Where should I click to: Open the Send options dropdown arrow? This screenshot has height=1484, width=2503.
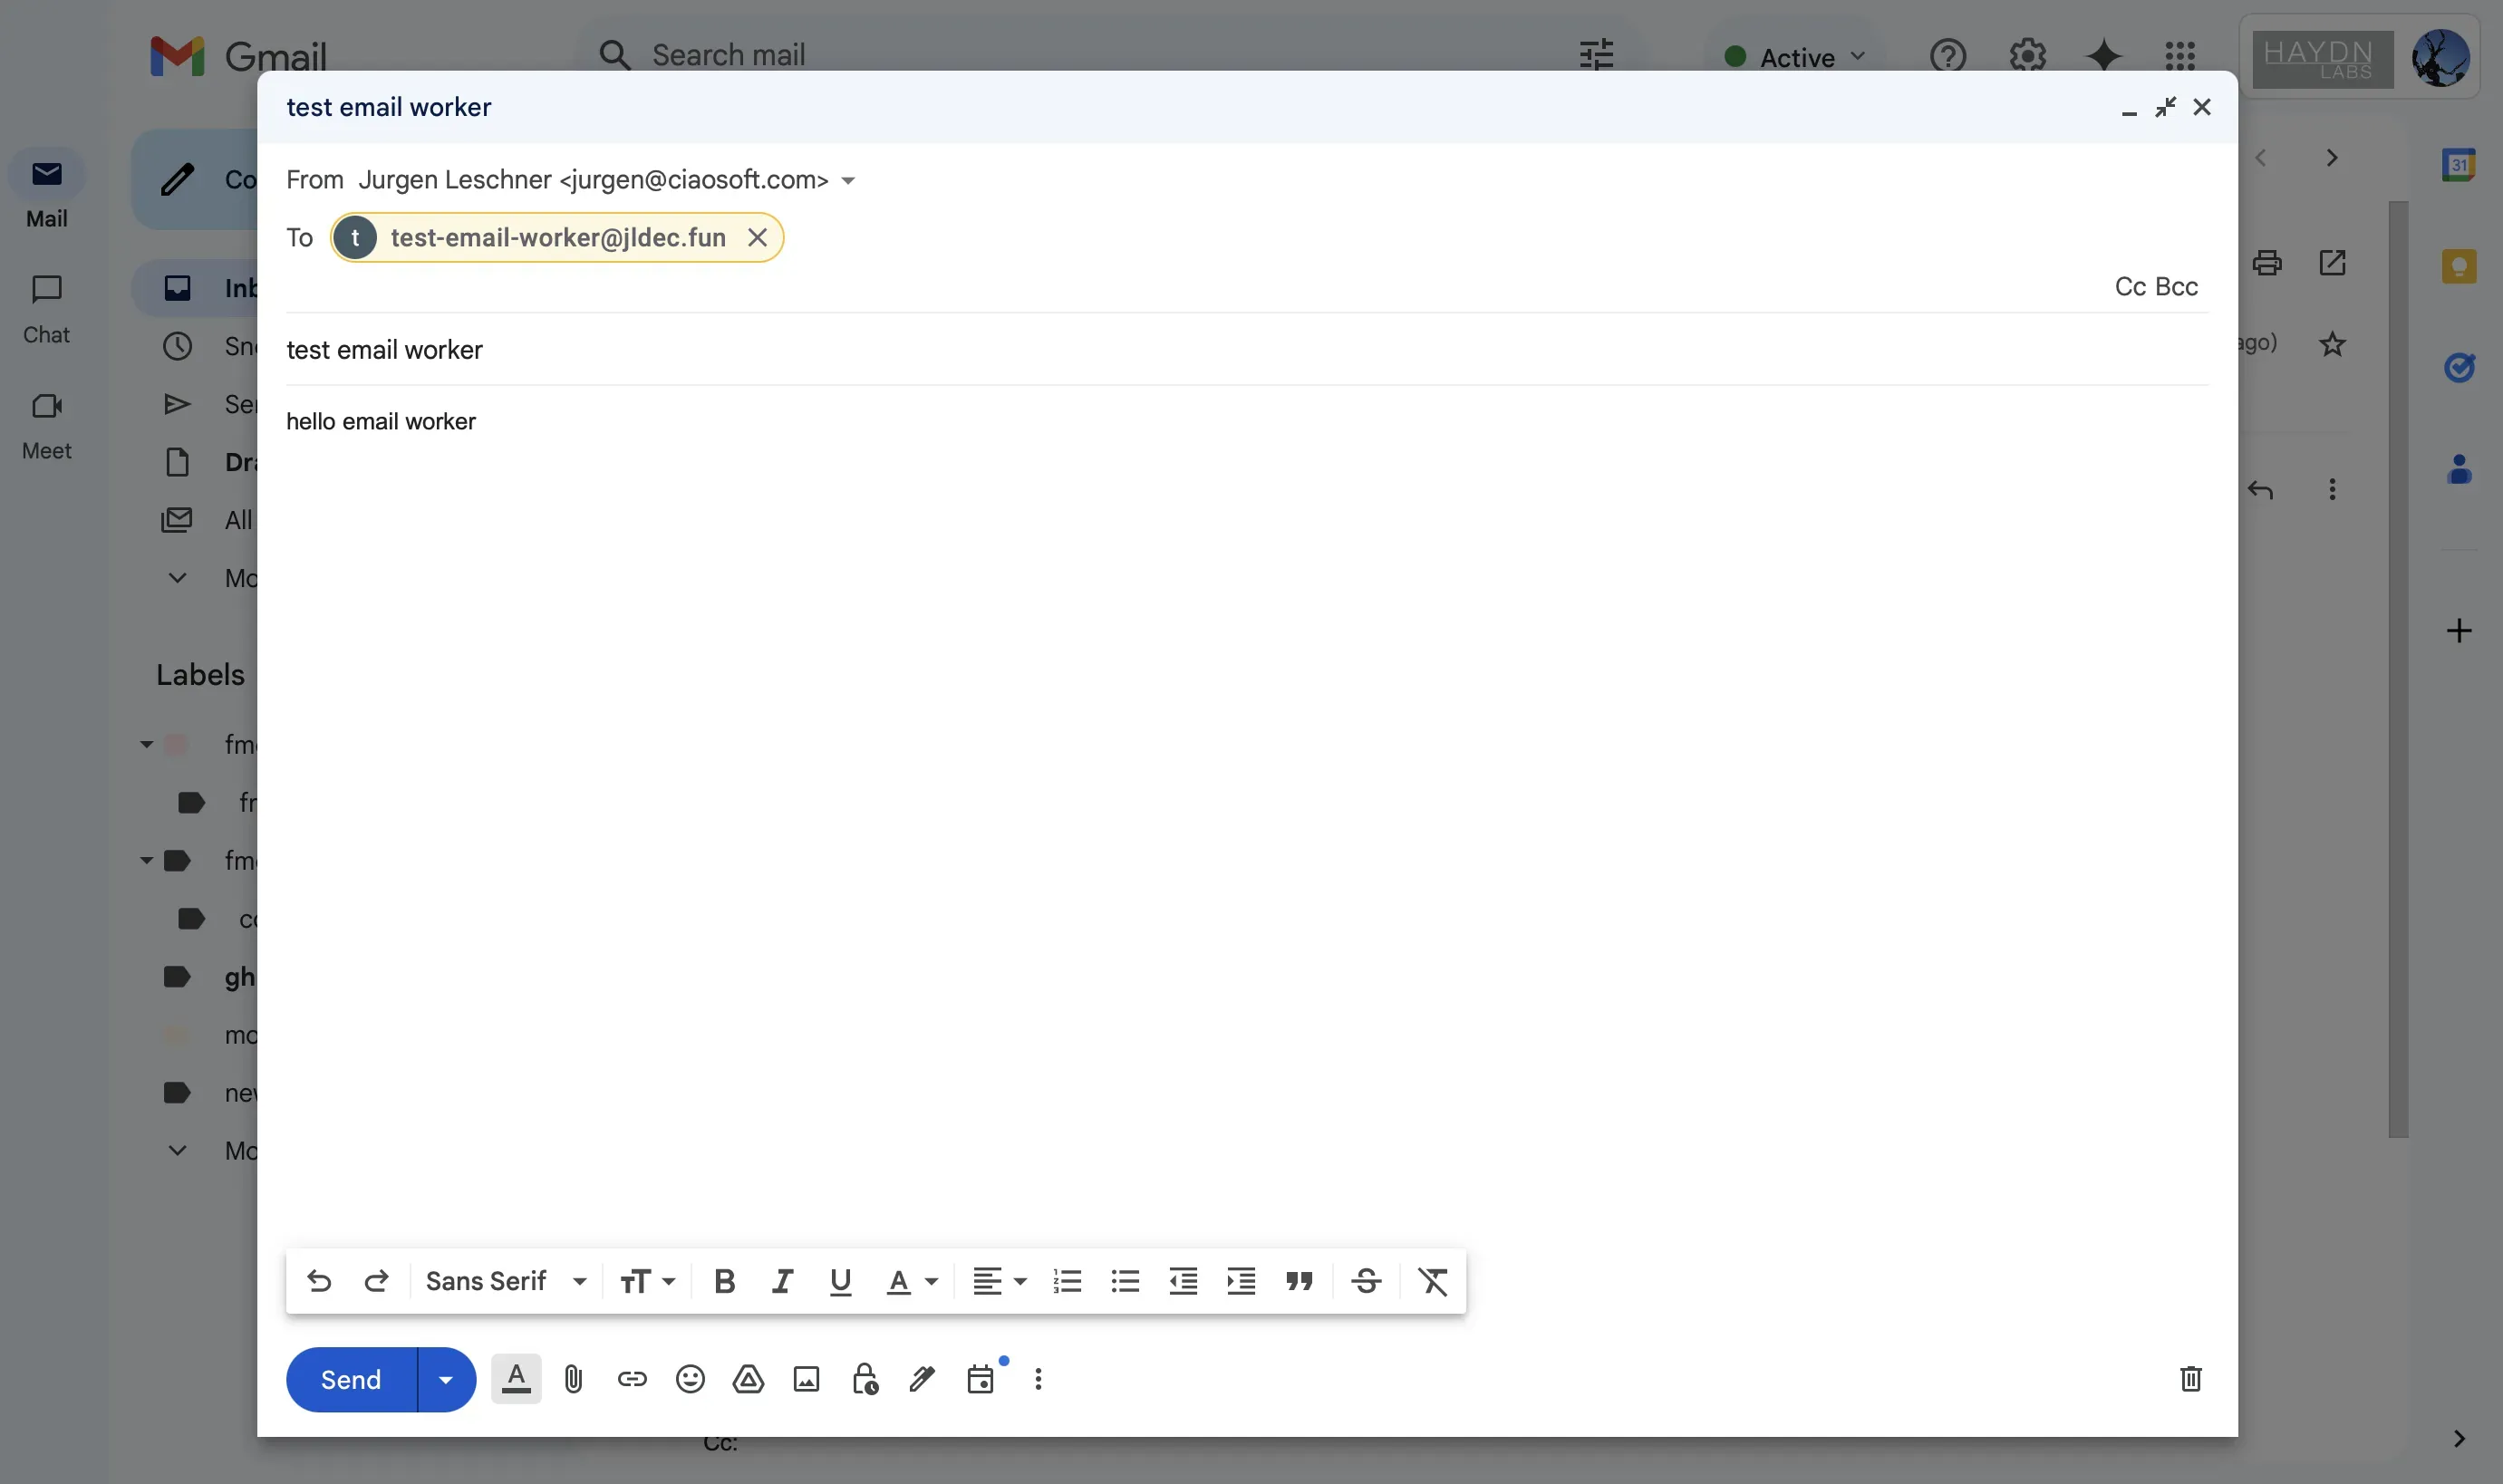444,1379
